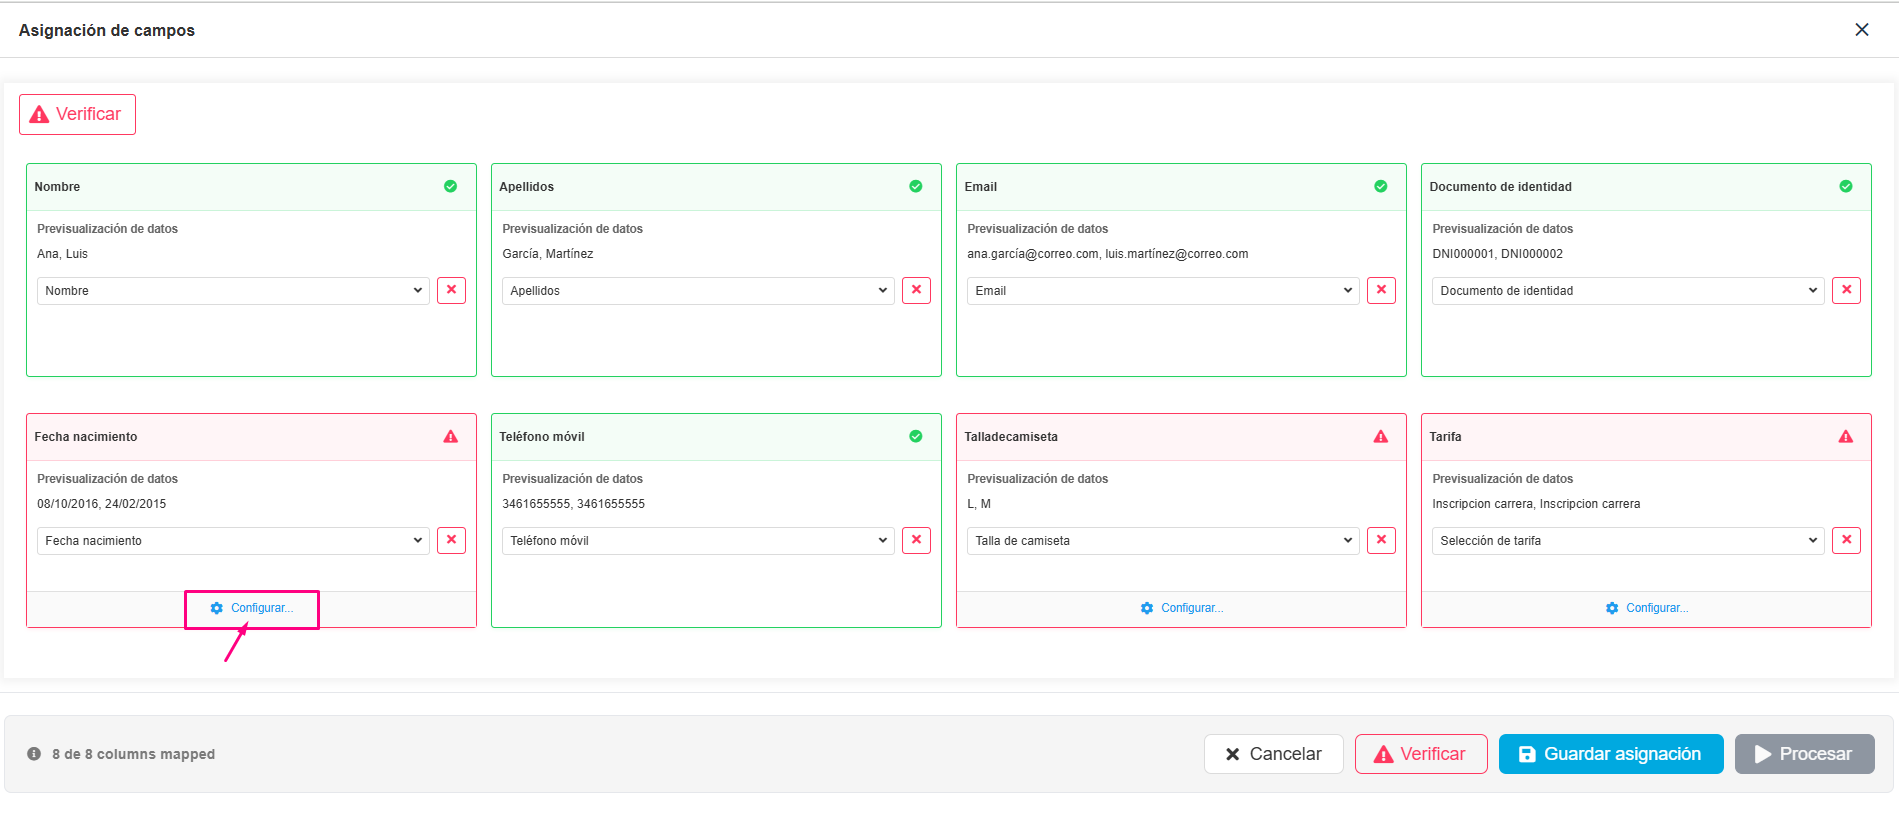Expand the Email field selector
This screenshot has height=821, width=1899.
tap(1163, 291)
